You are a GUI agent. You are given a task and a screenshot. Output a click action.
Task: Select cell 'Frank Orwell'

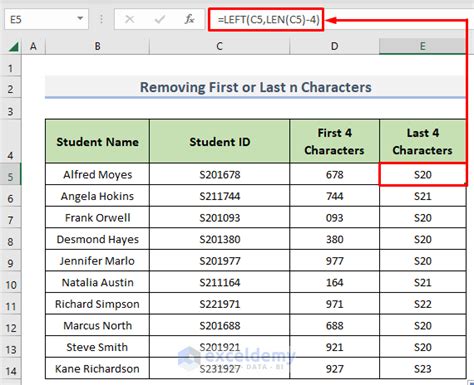[98, 218]
